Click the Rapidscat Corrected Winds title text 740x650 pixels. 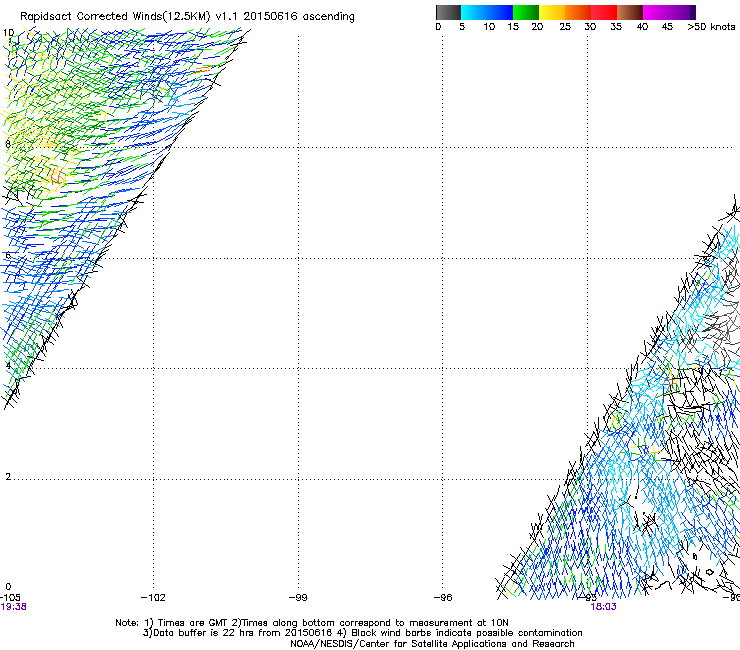point(187,16)
